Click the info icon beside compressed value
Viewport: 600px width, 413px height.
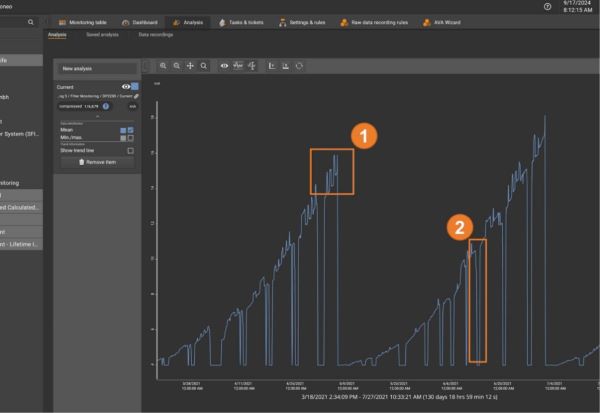(x=106, y=105)
